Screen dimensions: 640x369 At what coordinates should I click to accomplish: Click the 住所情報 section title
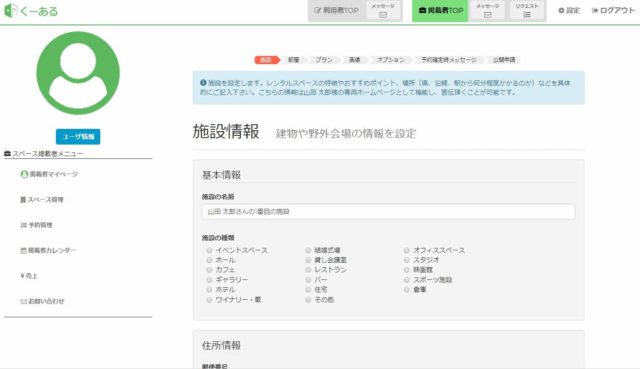tap(221, 345)
